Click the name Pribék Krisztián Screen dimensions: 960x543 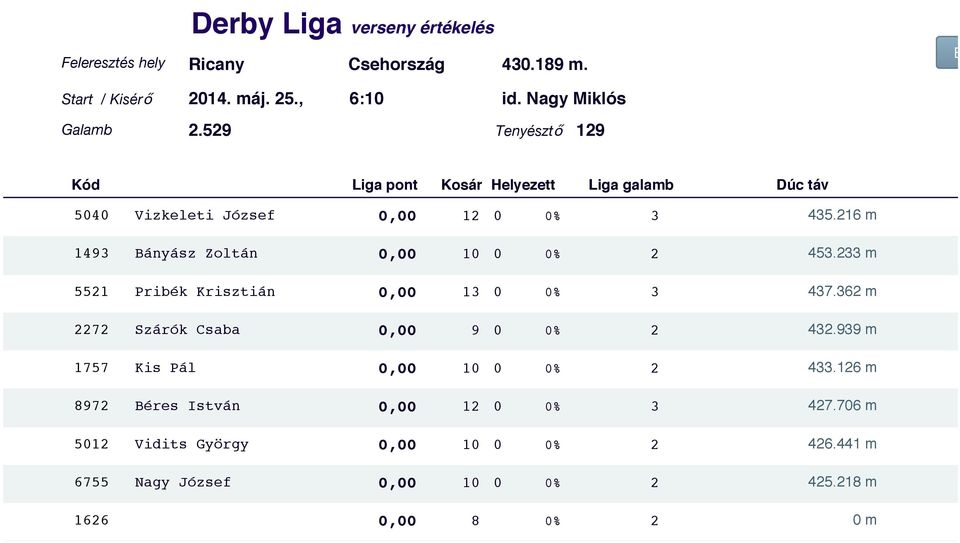click(204, 292)
